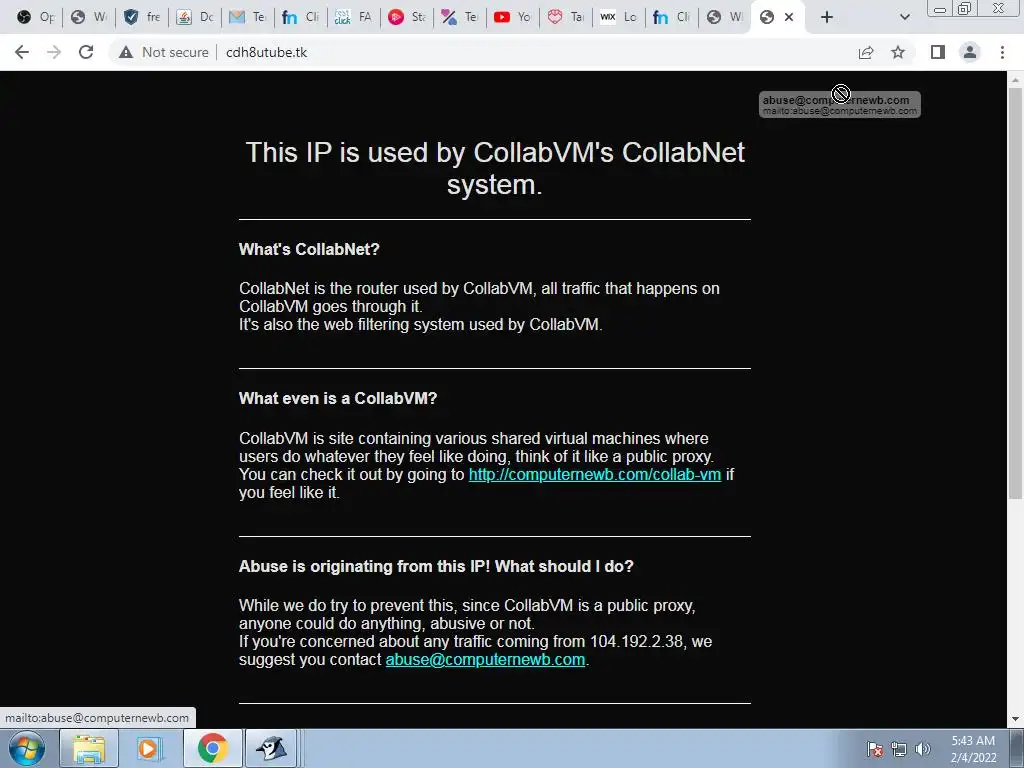The width and height of the screenshot is (1024, 768).
Task: Click the address bar URL cdh8utube.tk
Action: coord(266,52)
